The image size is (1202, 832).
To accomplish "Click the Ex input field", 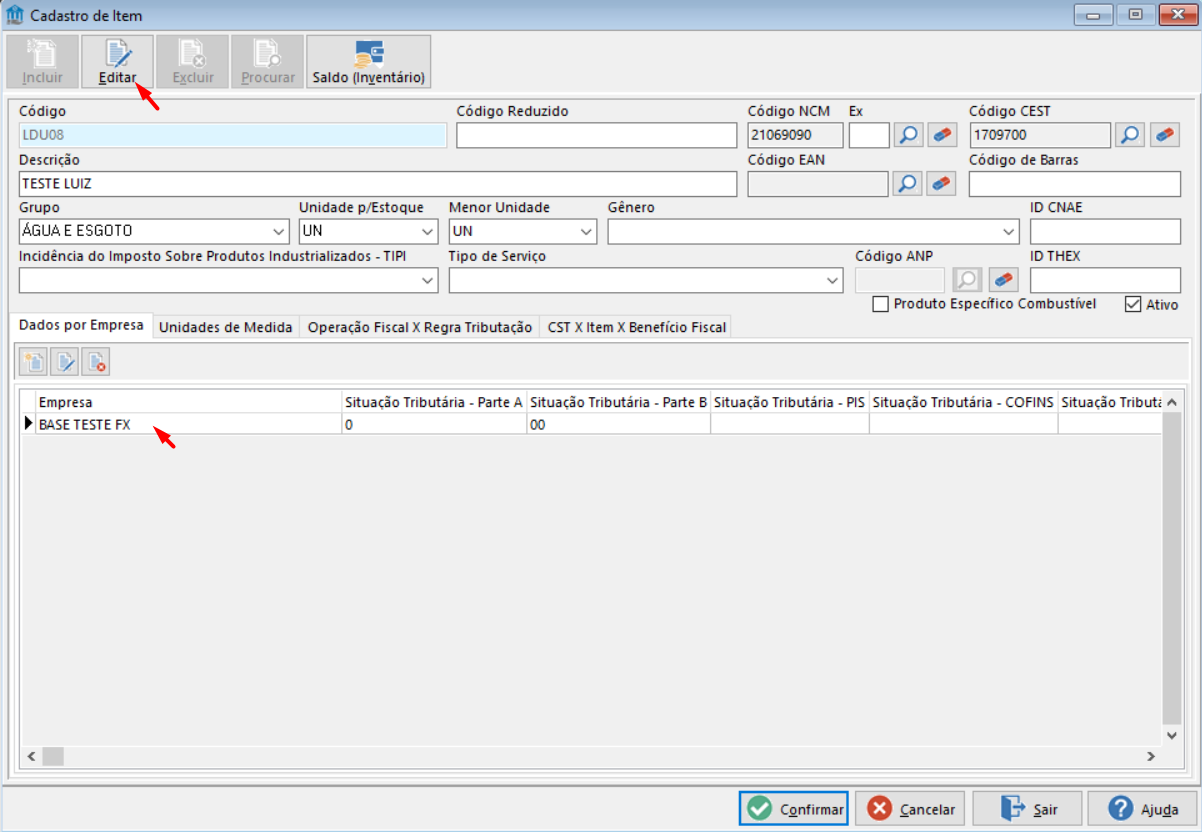I will tap(869, 135).
